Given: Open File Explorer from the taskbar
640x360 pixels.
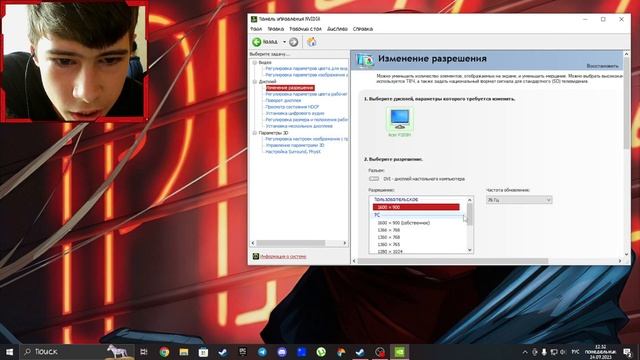Looking at the screenshot, I should [184, 352].
